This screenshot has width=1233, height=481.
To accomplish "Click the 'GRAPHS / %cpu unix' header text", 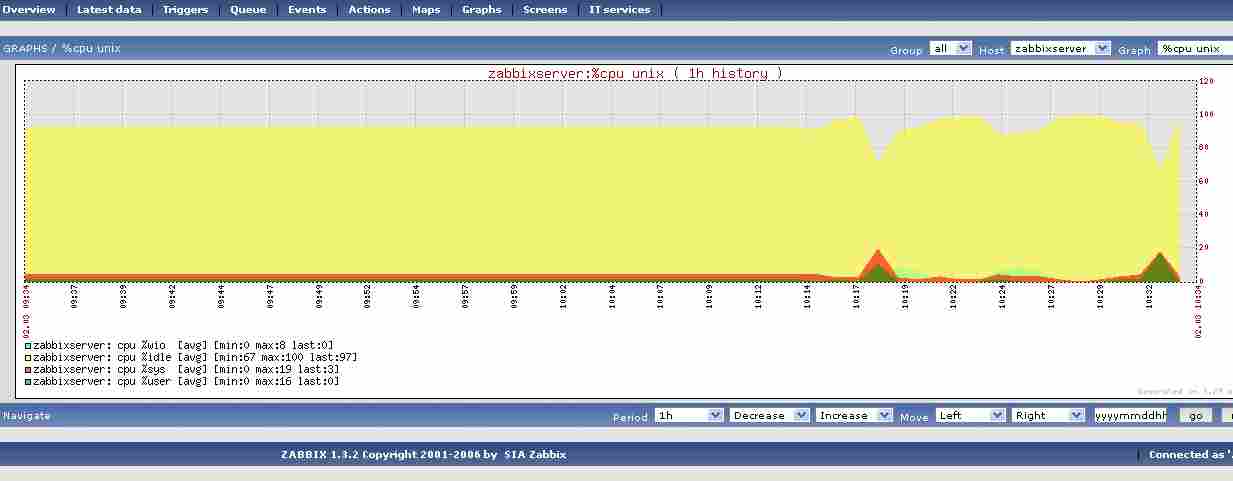I will pyautogui.click(x=62, y=48).
